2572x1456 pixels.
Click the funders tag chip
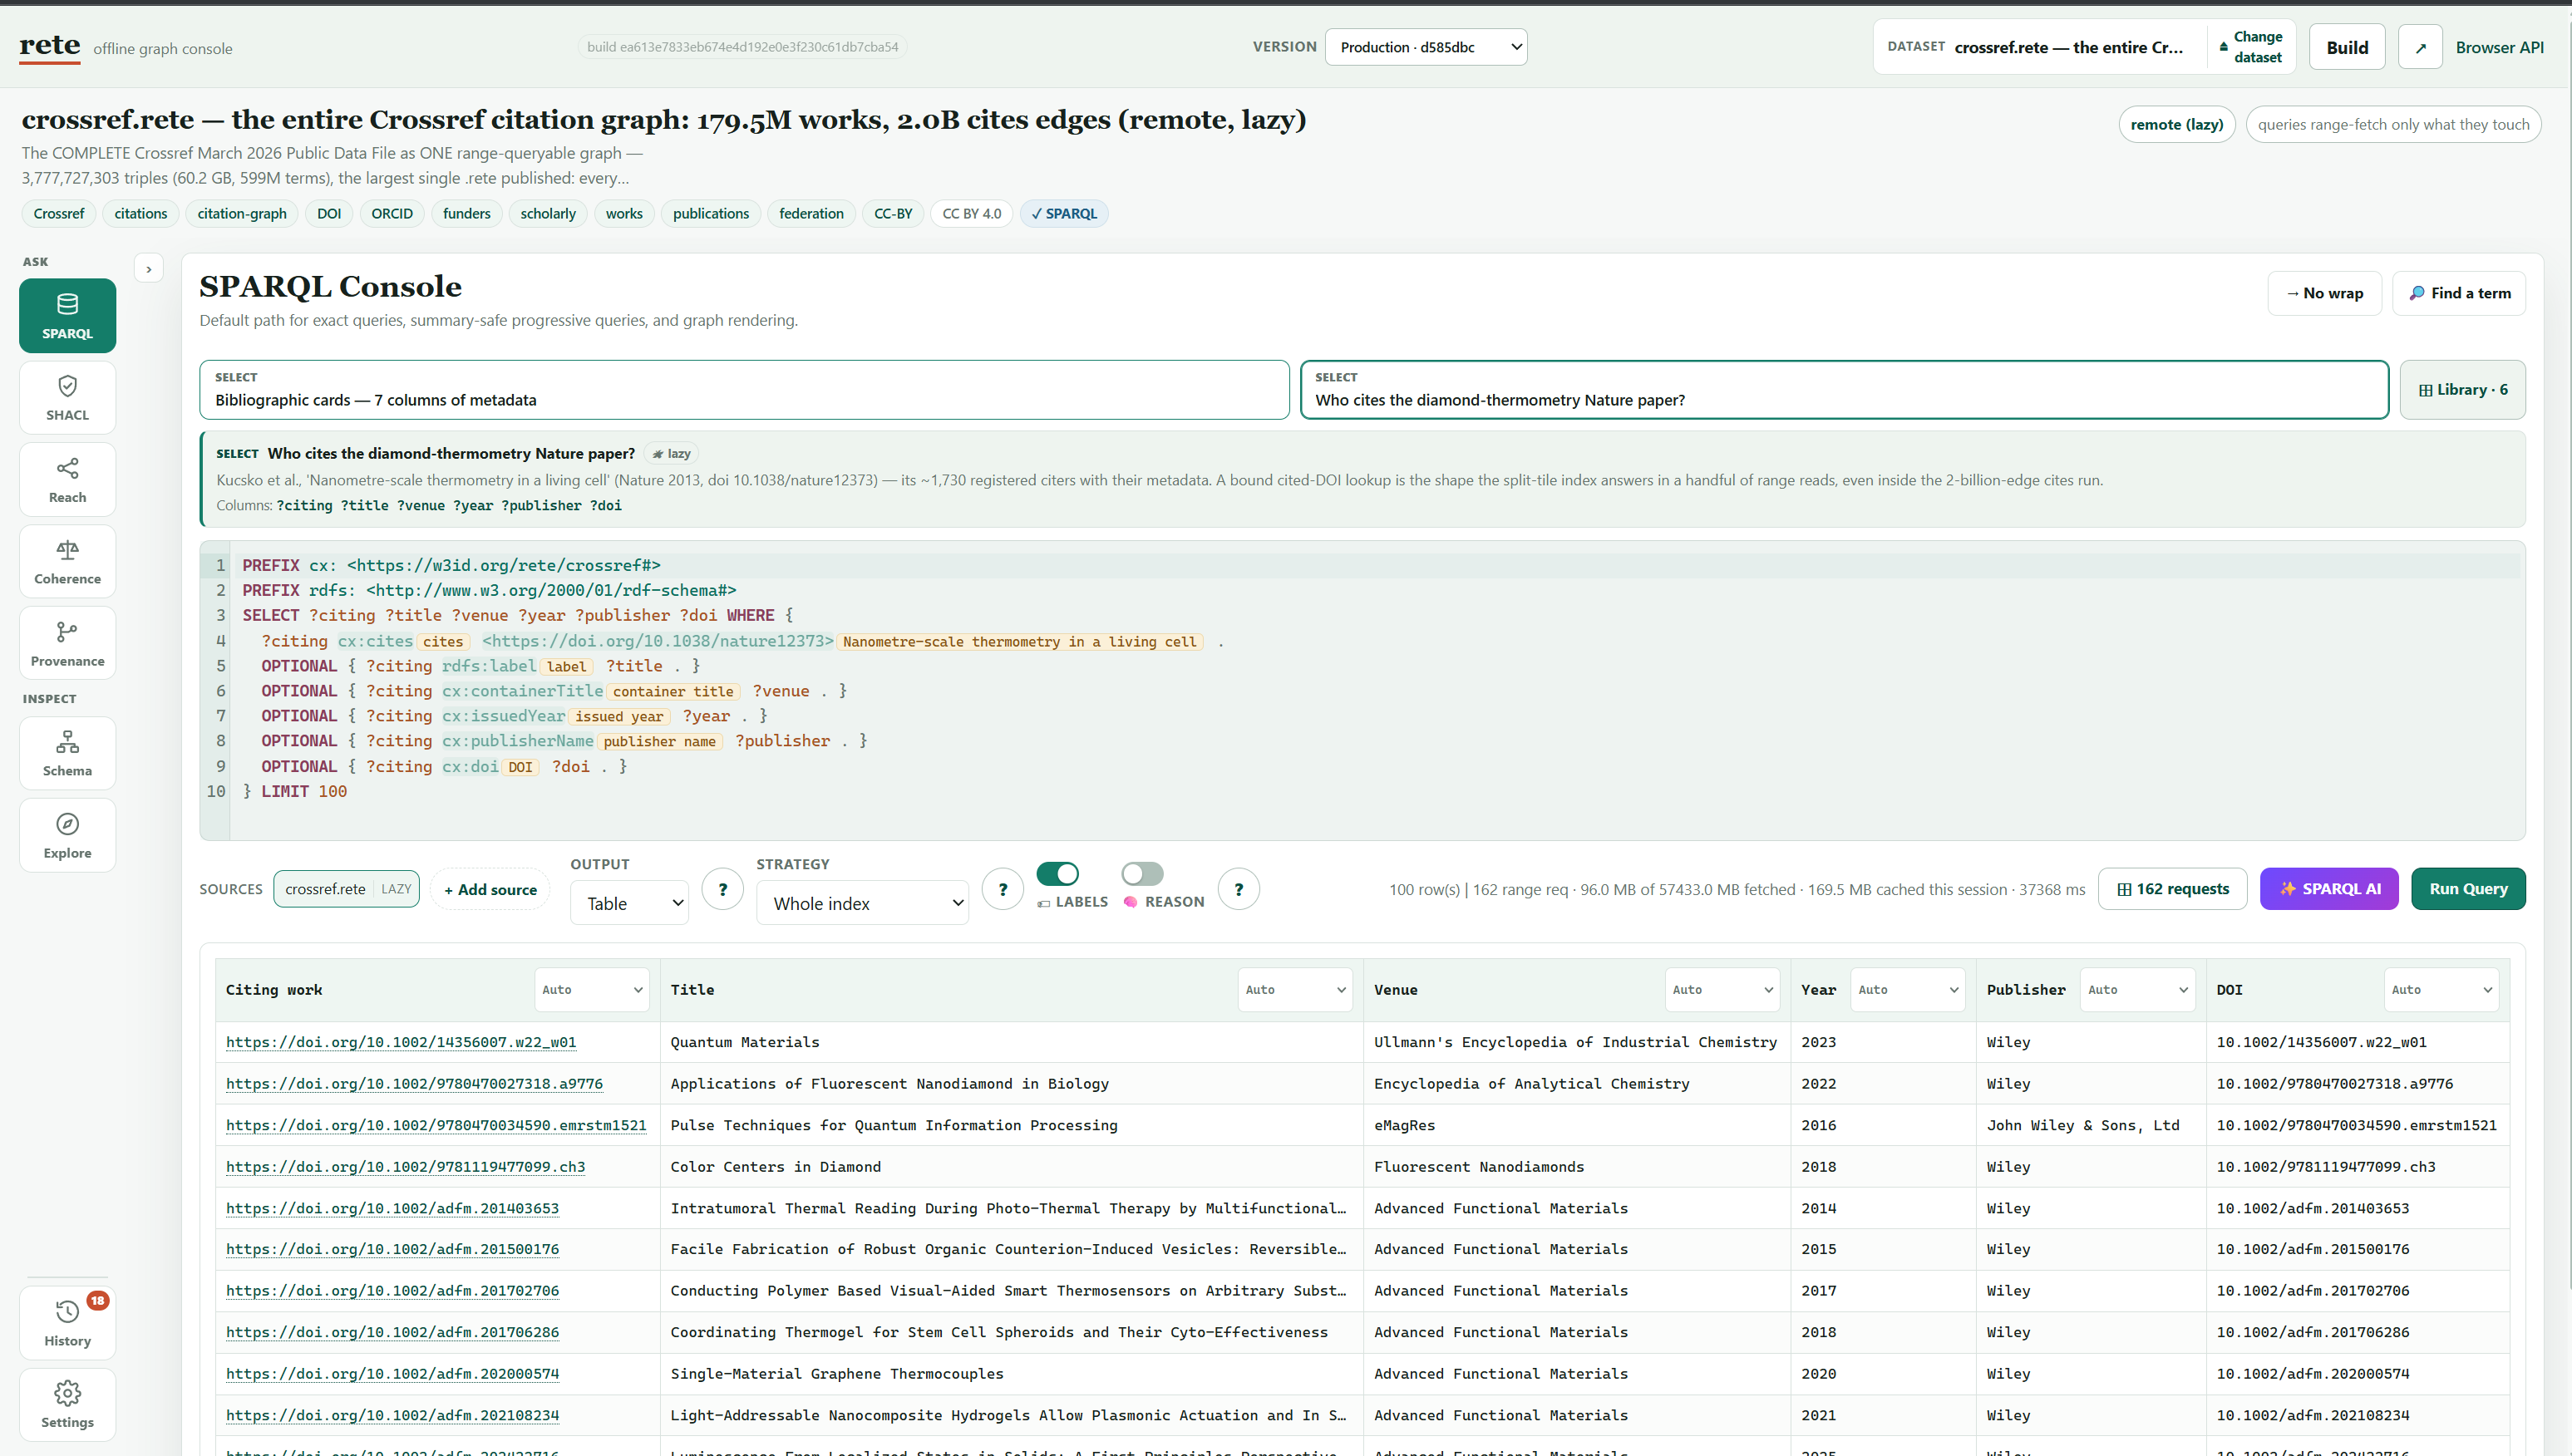click(467, 214)
